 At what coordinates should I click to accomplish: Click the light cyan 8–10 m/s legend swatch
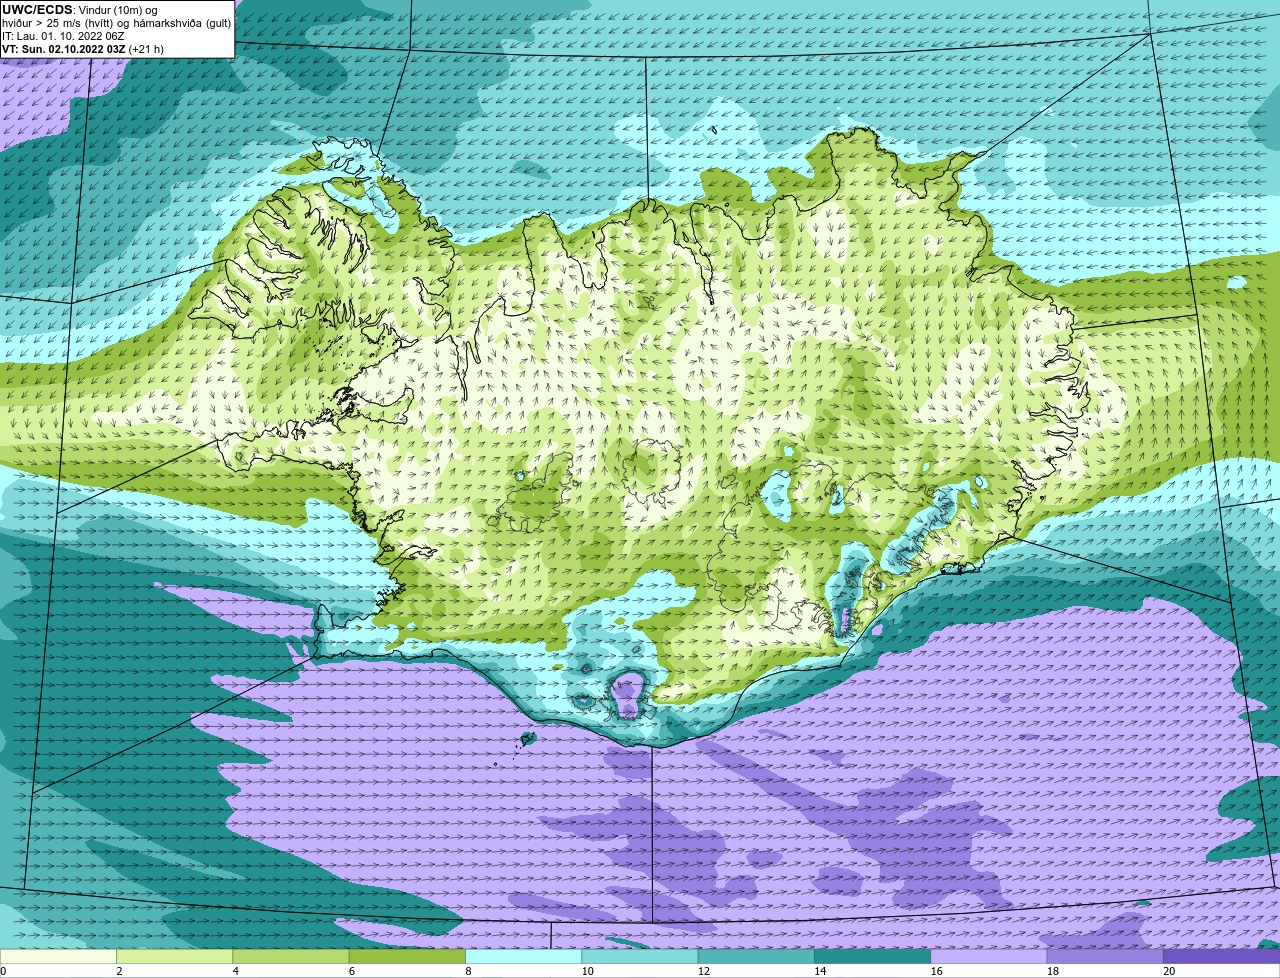[523, 957]
